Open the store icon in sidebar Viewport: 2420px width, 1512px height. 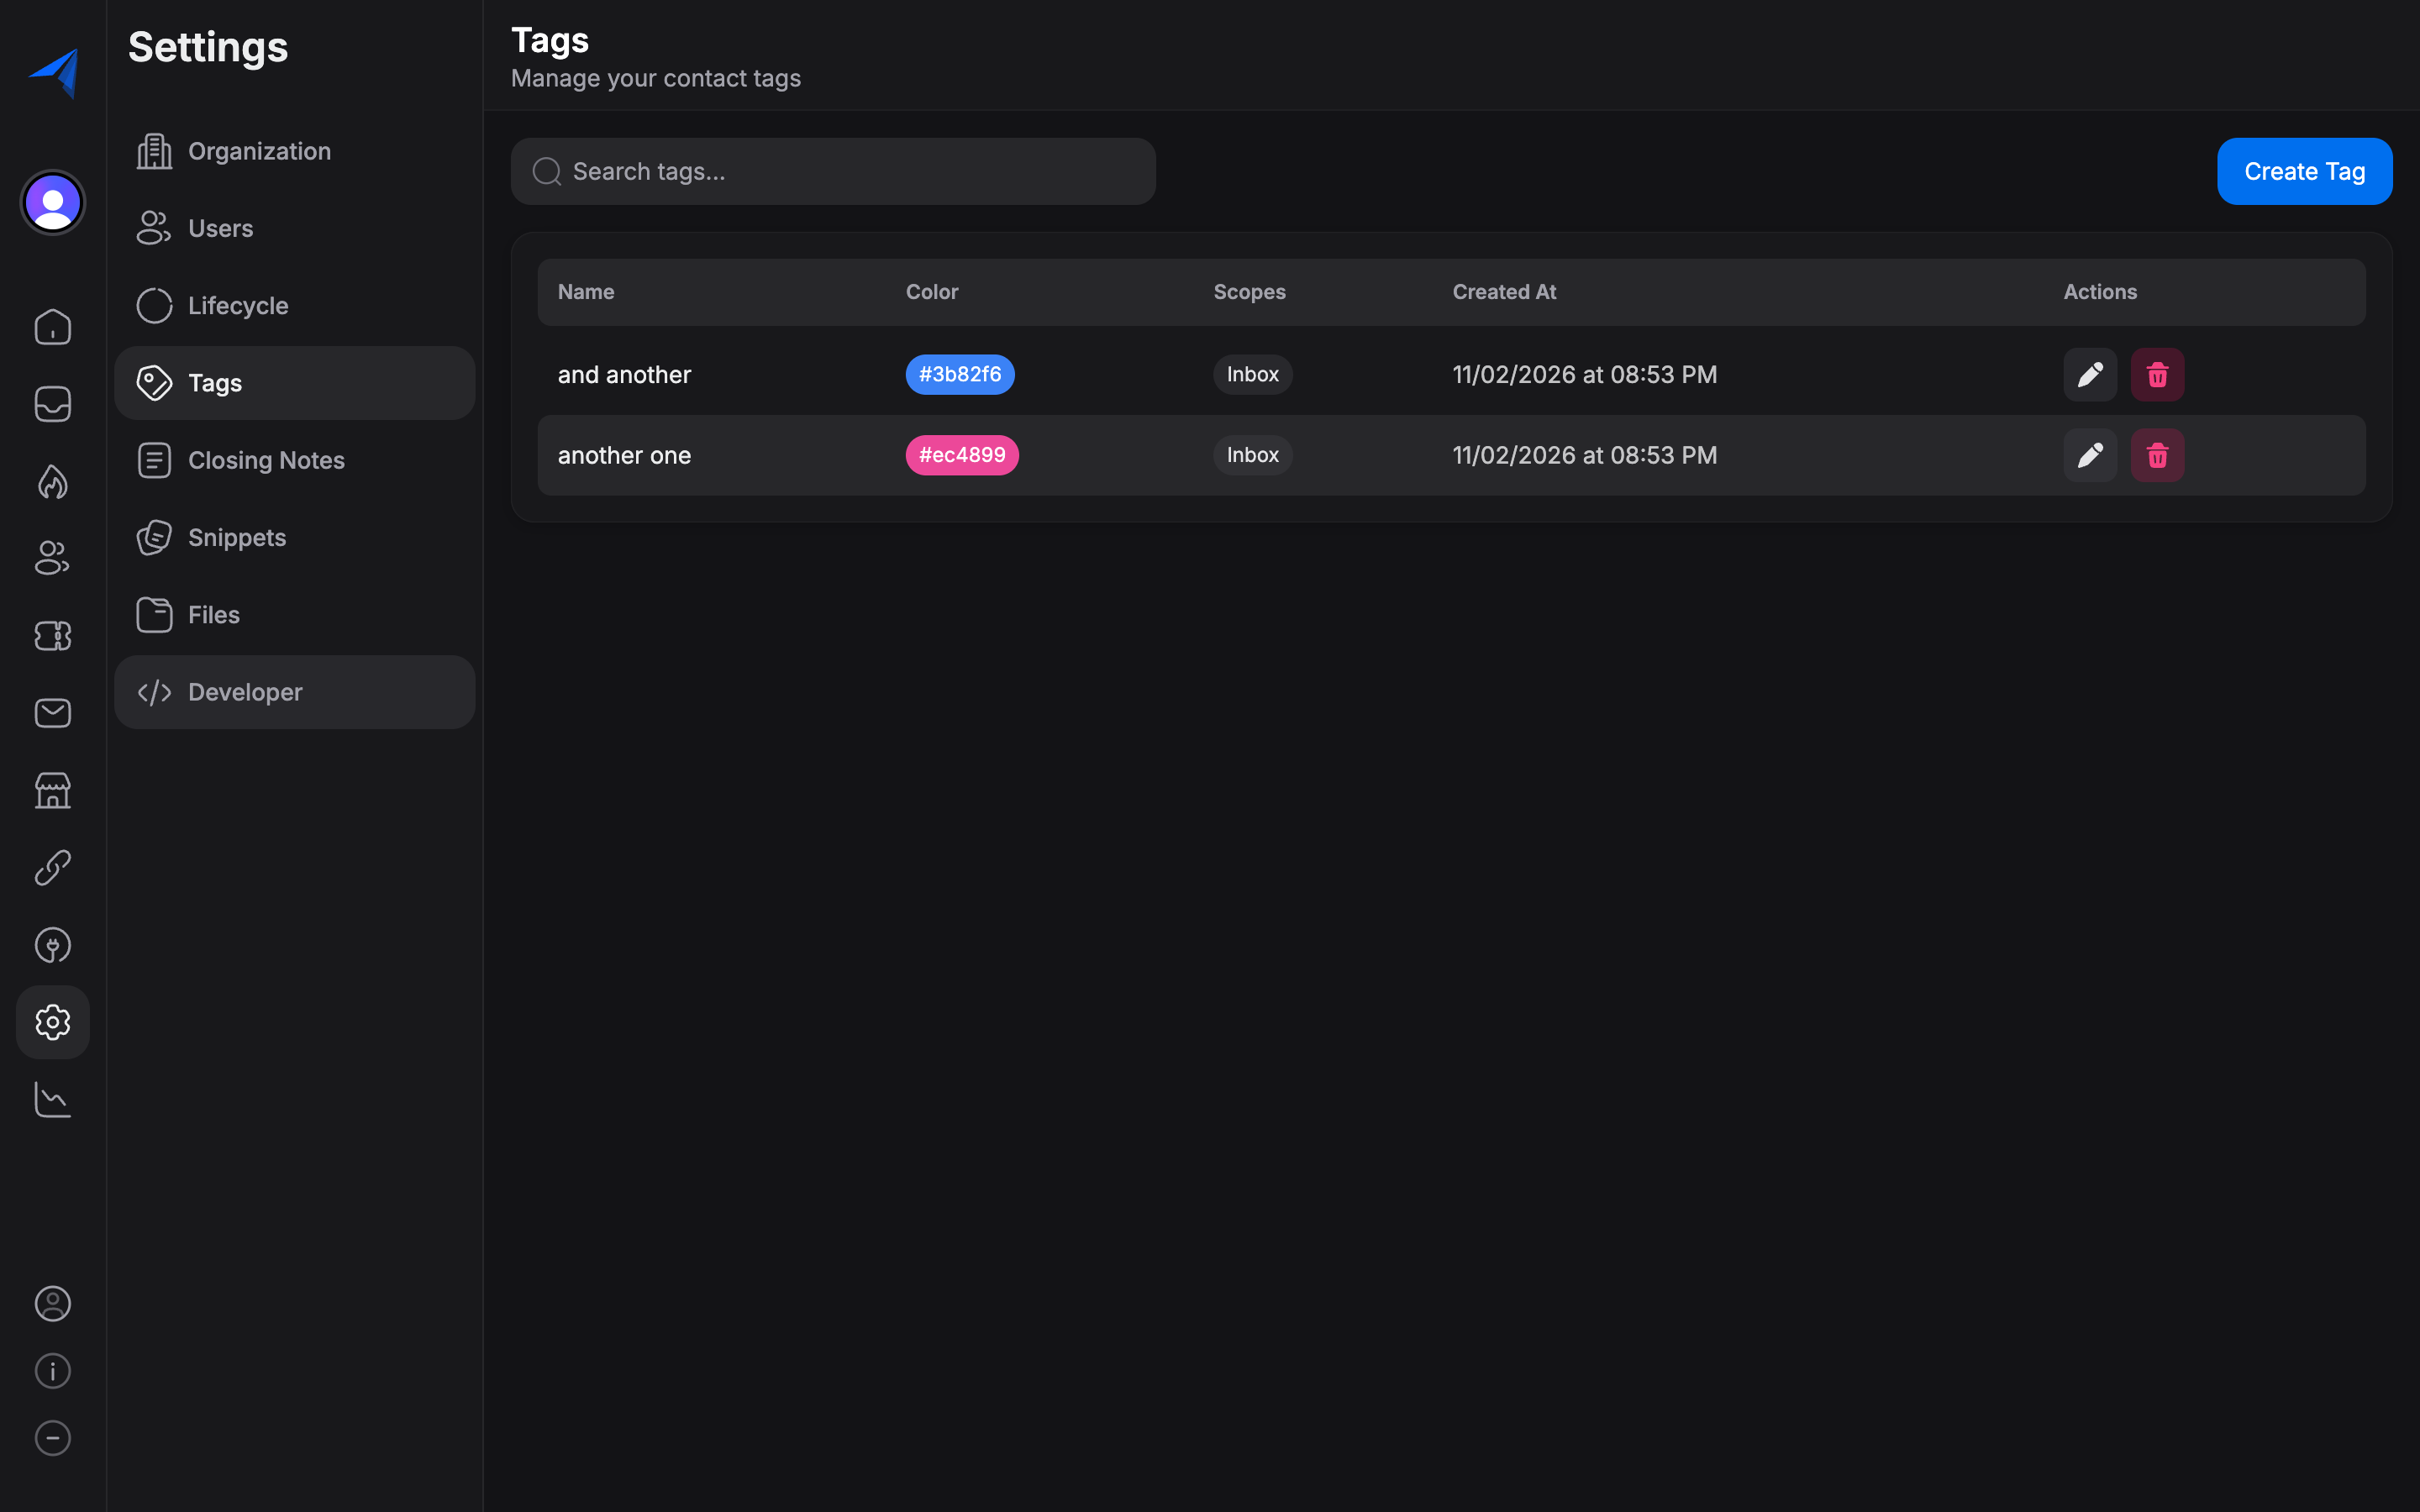click(53, 790)
